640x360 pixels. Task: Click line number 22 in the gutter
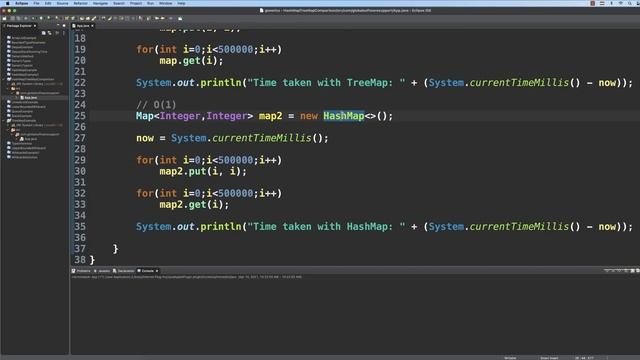click(x=80, y=83)
